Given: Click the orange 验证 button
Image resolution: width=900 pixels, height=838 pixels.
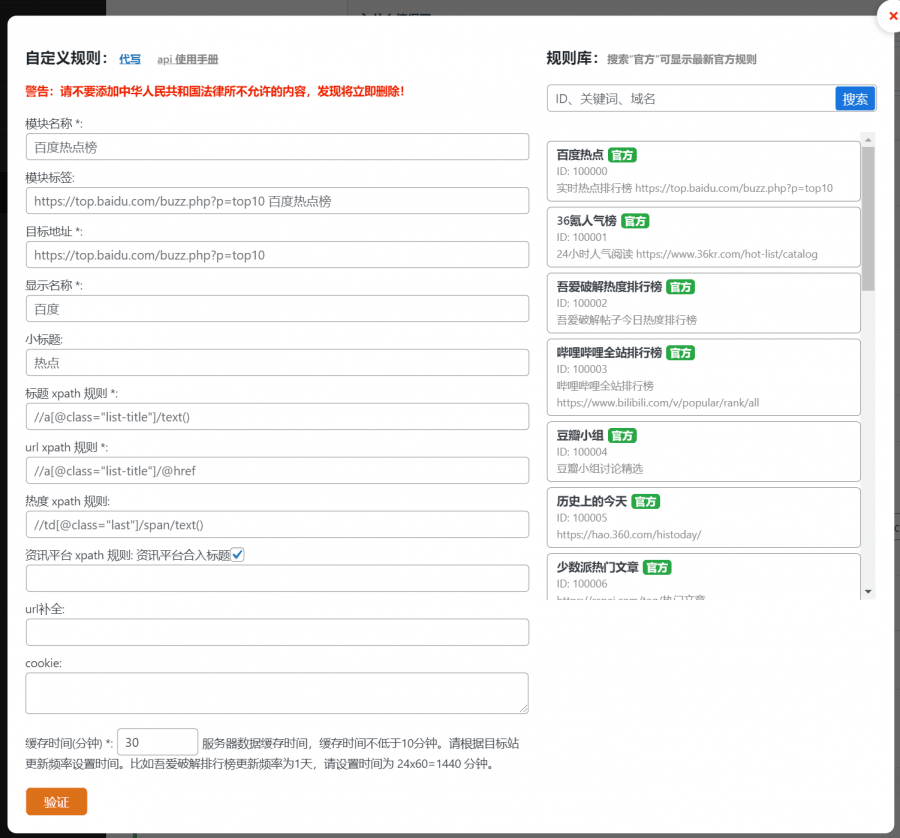Looking at the screenshot, I should click(x=56, y=801).
